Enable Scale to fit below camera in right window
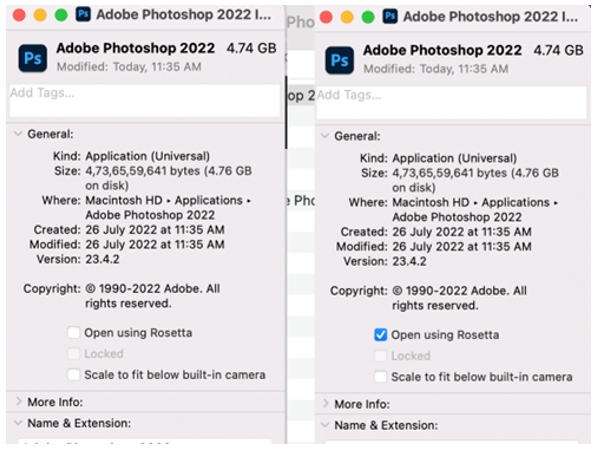 click(380, 376)
